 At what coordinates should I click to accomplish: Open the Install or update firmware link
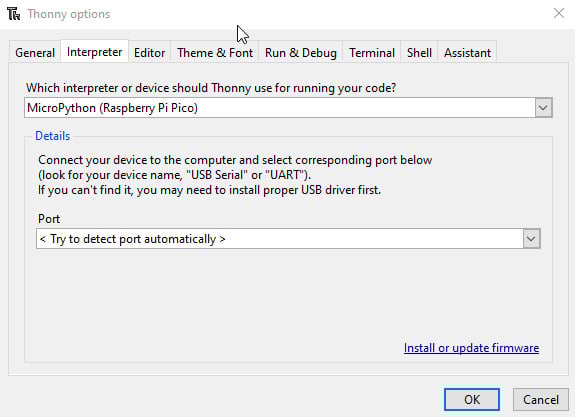471,348
